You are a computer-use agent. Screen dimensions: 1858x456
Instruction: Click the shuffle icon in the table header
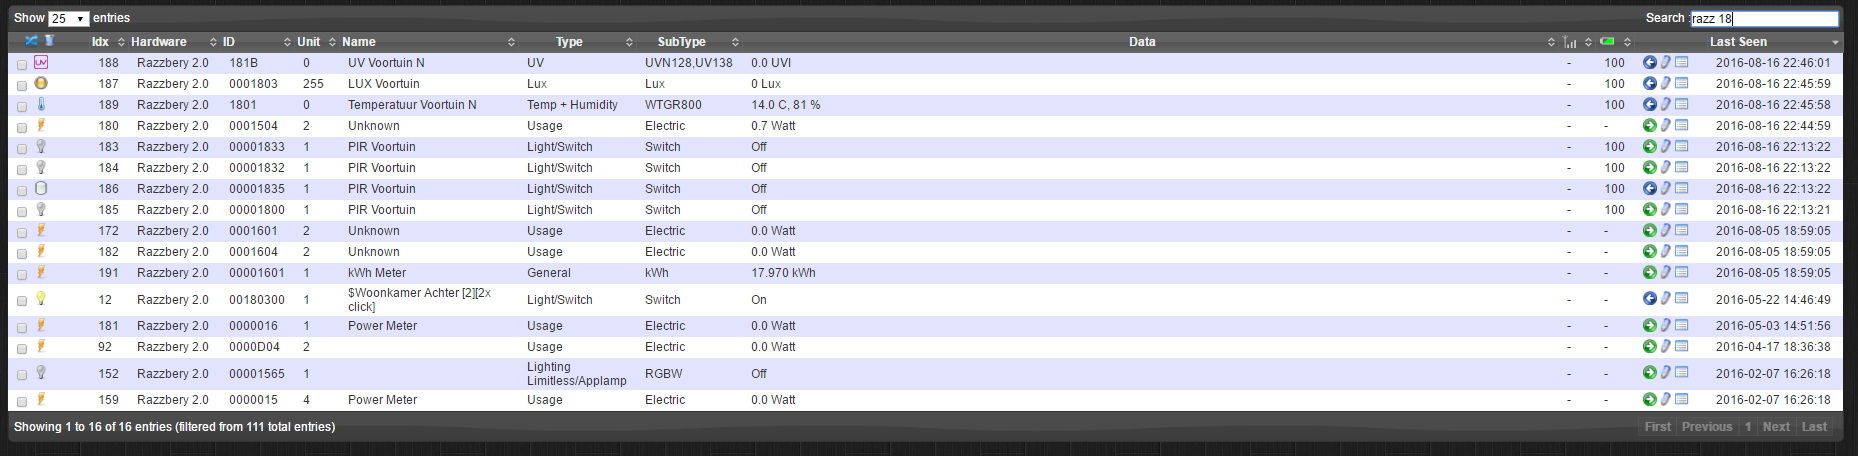[31, 40]
